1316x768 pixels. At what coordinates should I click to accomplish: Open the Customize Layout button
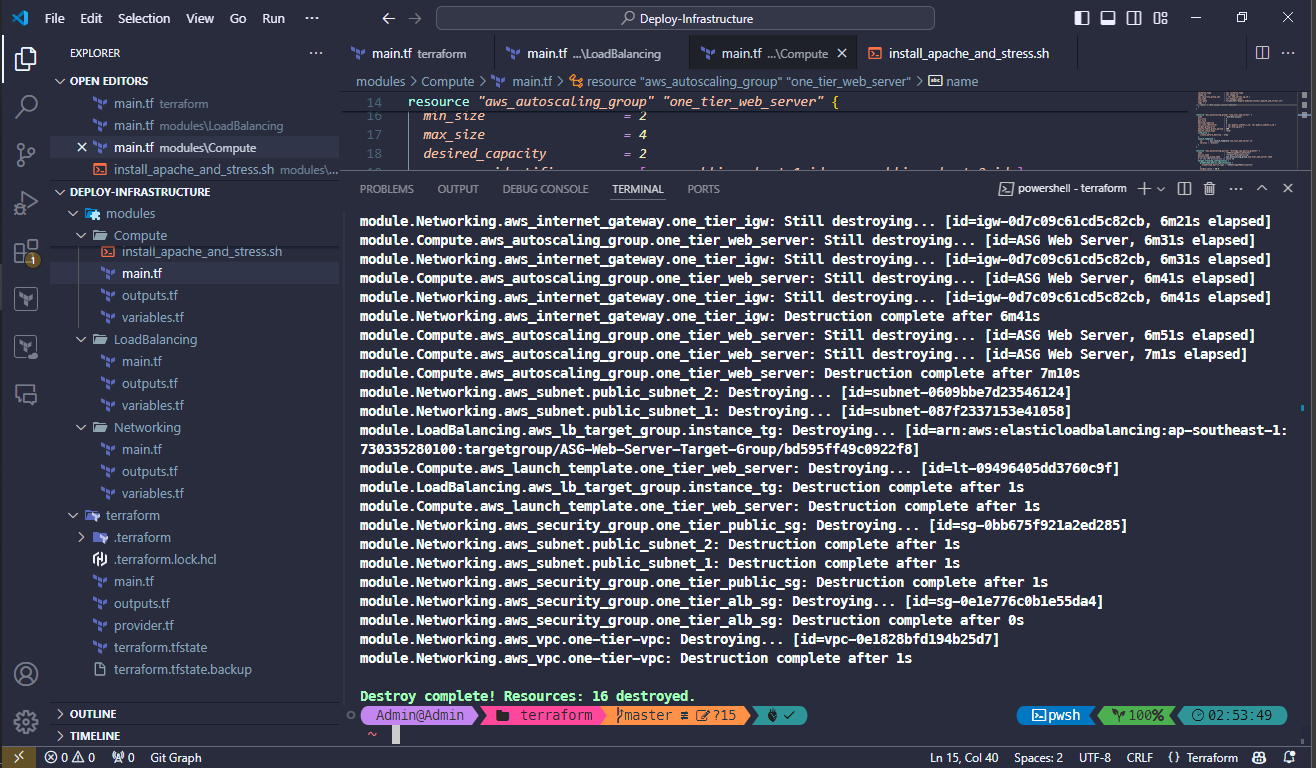coord(1160,18)
